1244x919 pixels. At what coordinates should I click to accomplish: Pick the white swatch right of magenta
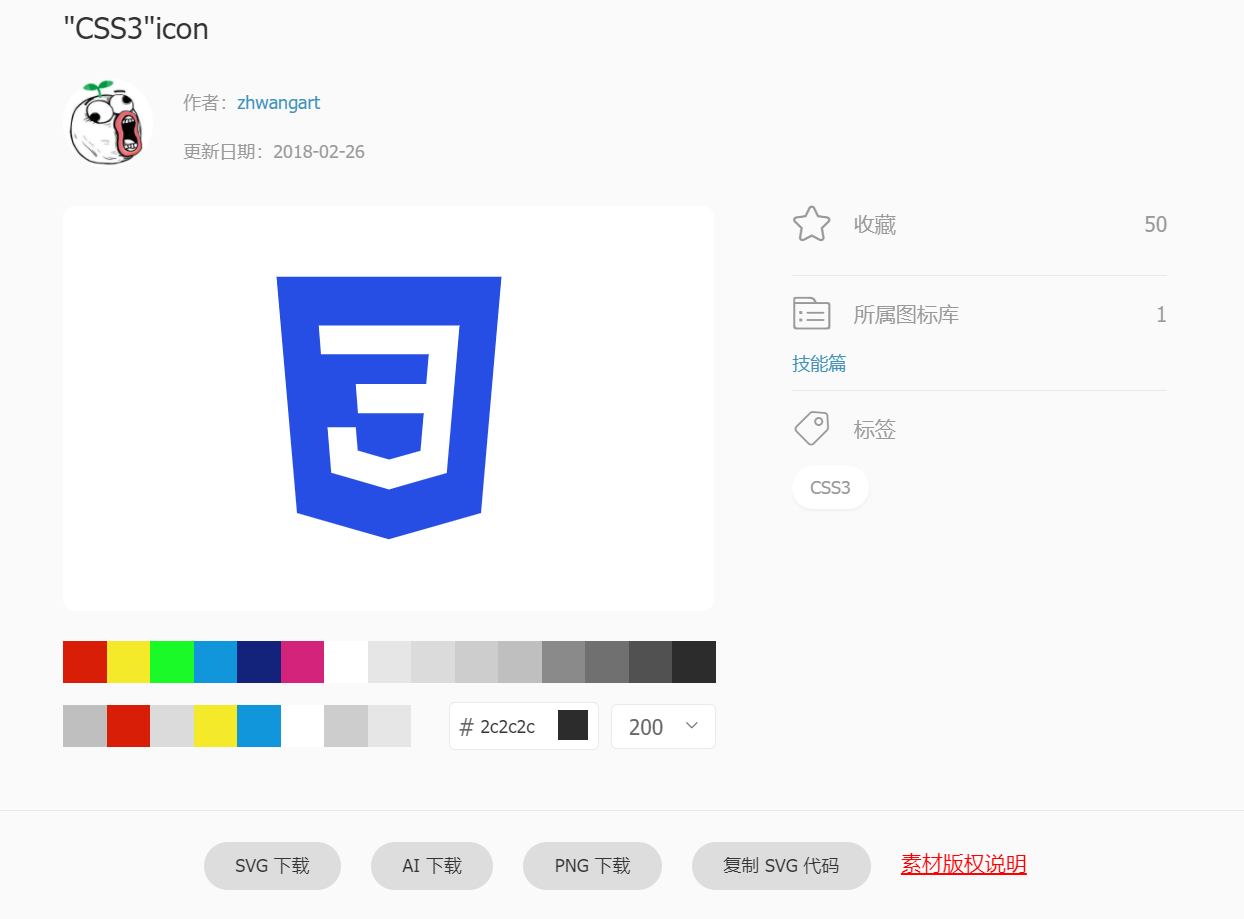coord(346,662)
